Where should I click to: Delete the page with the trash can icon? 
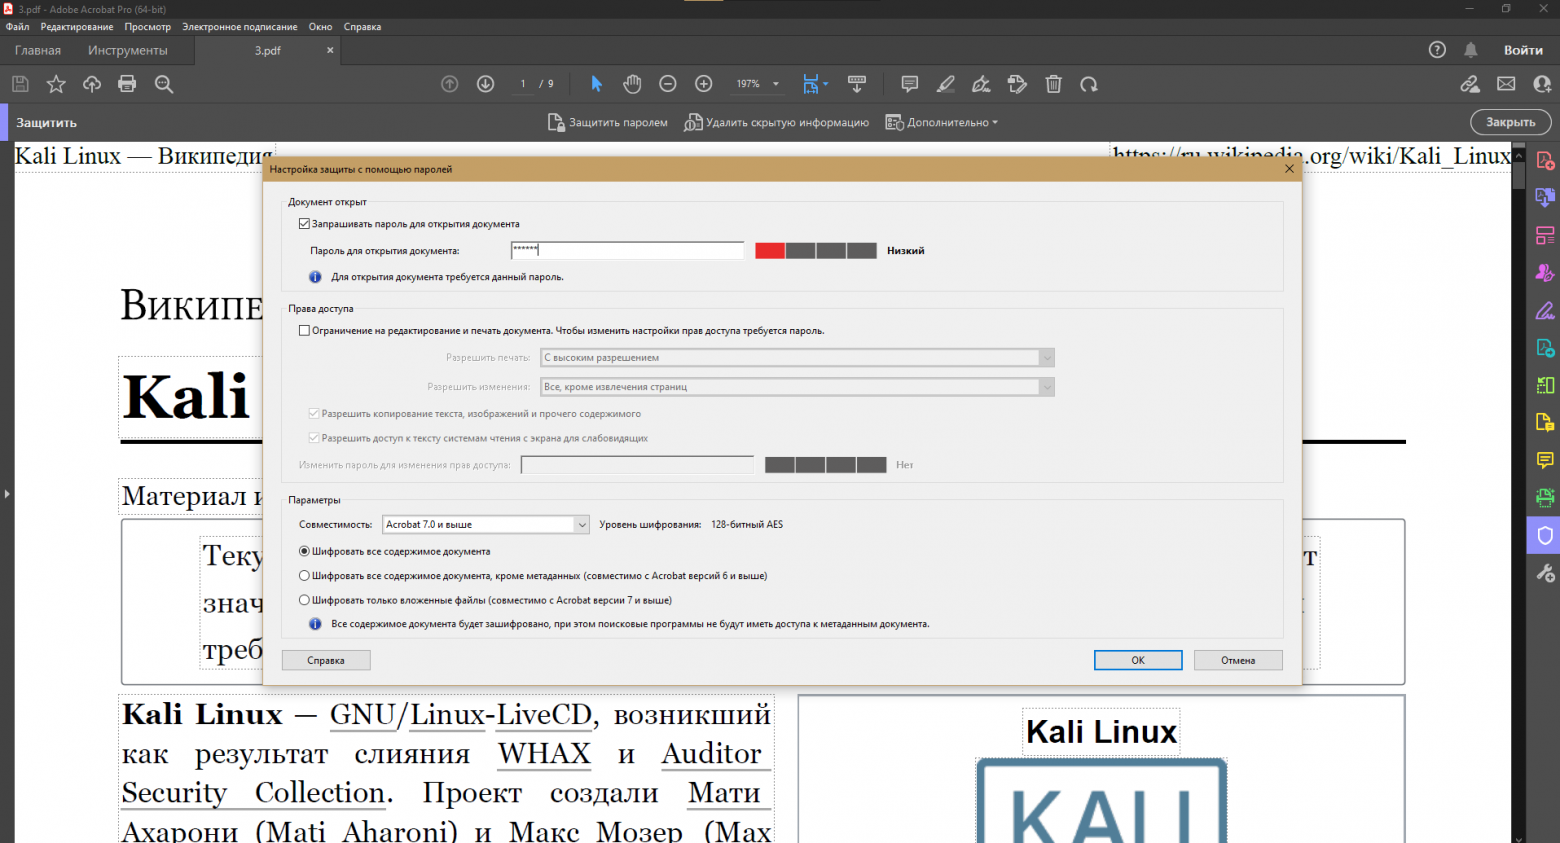pos(1054,84)
